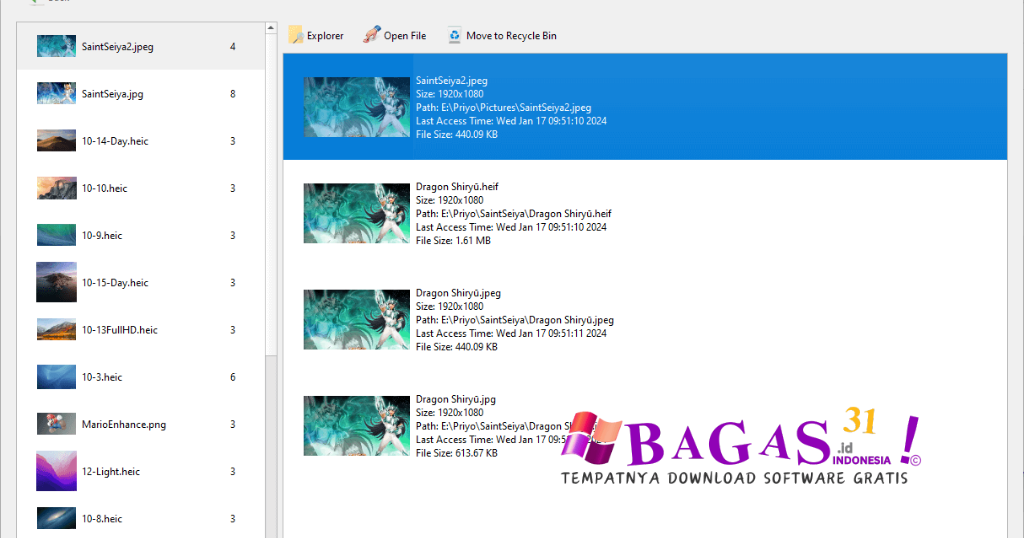The height and width of the screenshot is (538, 1024).
Task: Select the 10-14-Day.heic thumbnail
Action: [x=56, y=140]
